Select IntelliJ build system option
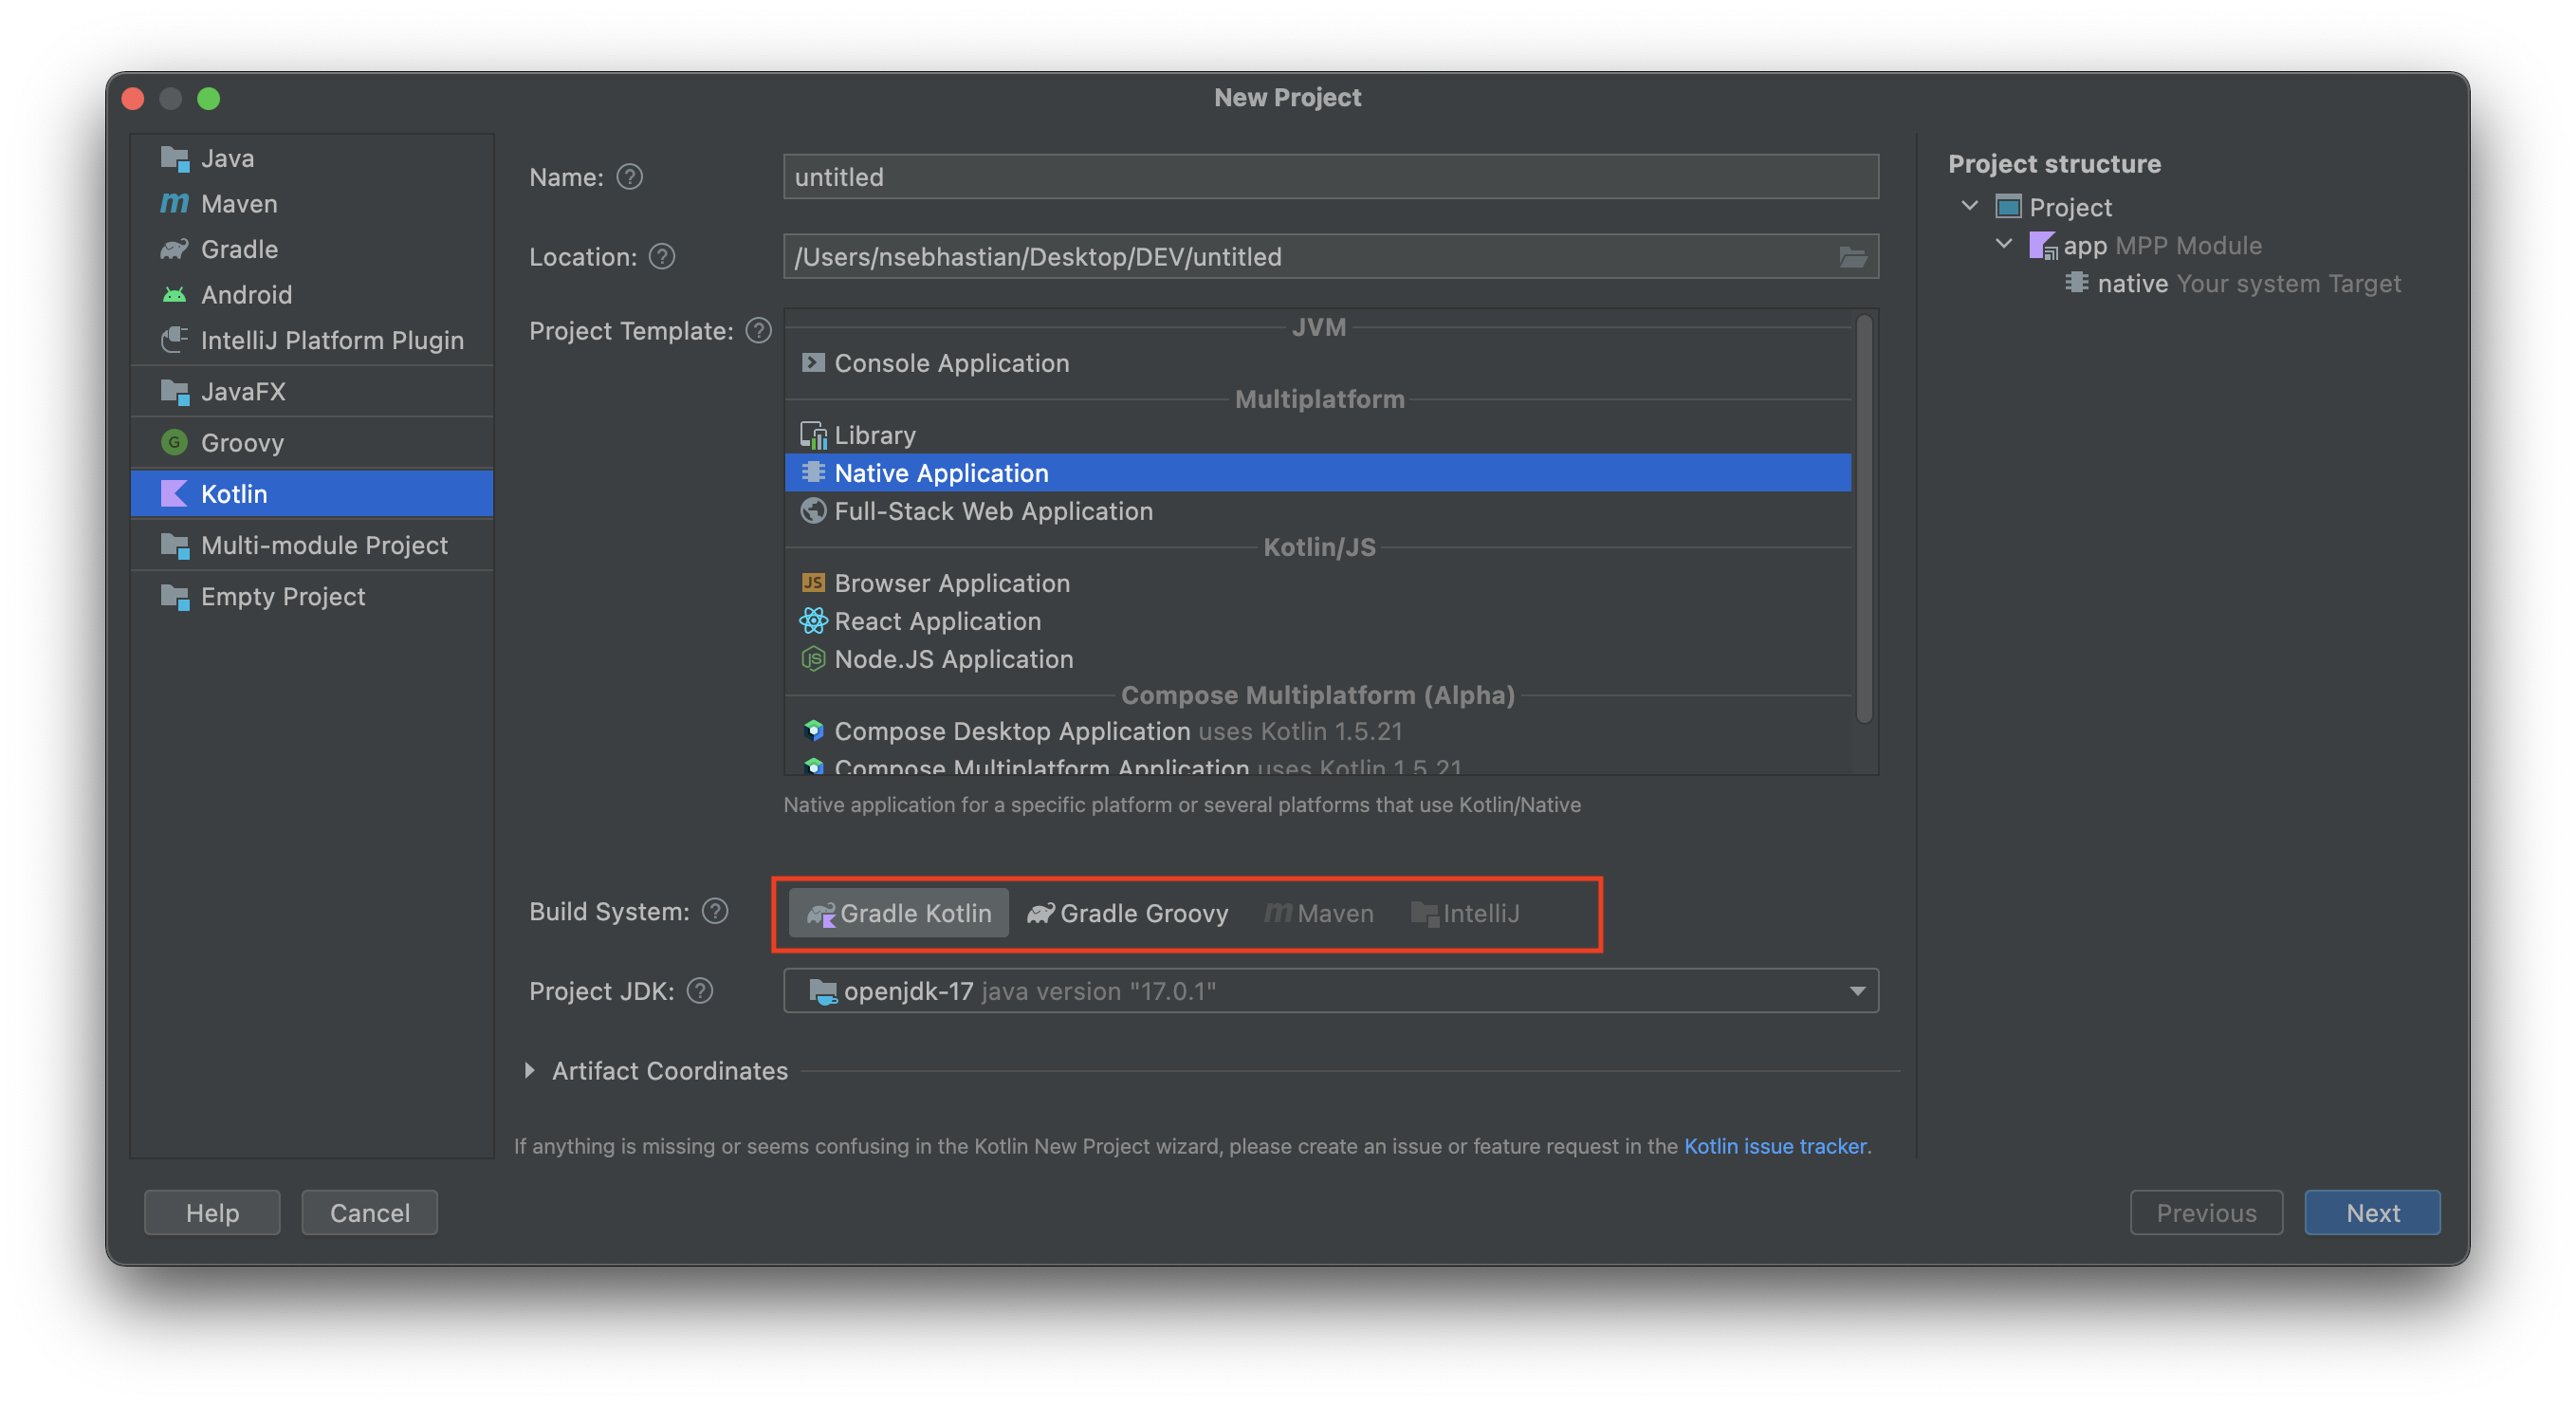This screenshot has width=2576, height=1406. click(x=1465, y=913)
